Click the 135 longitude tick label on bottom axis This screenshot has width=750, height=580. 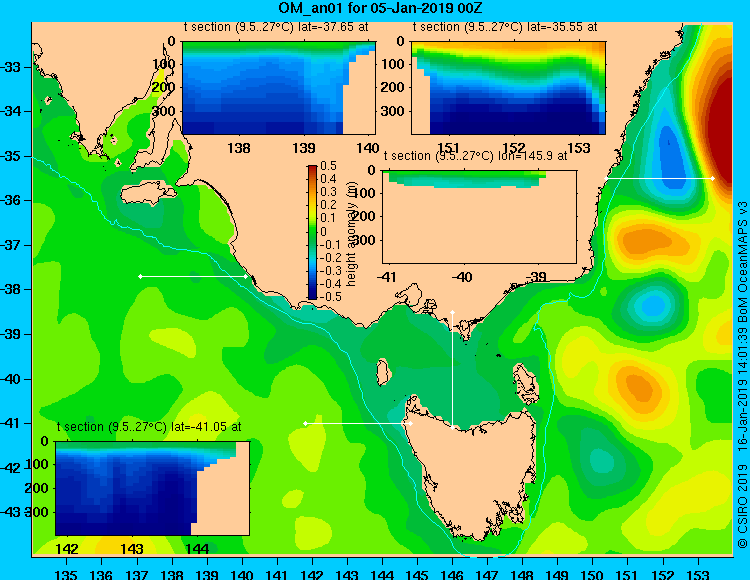[x=66, y=575]
